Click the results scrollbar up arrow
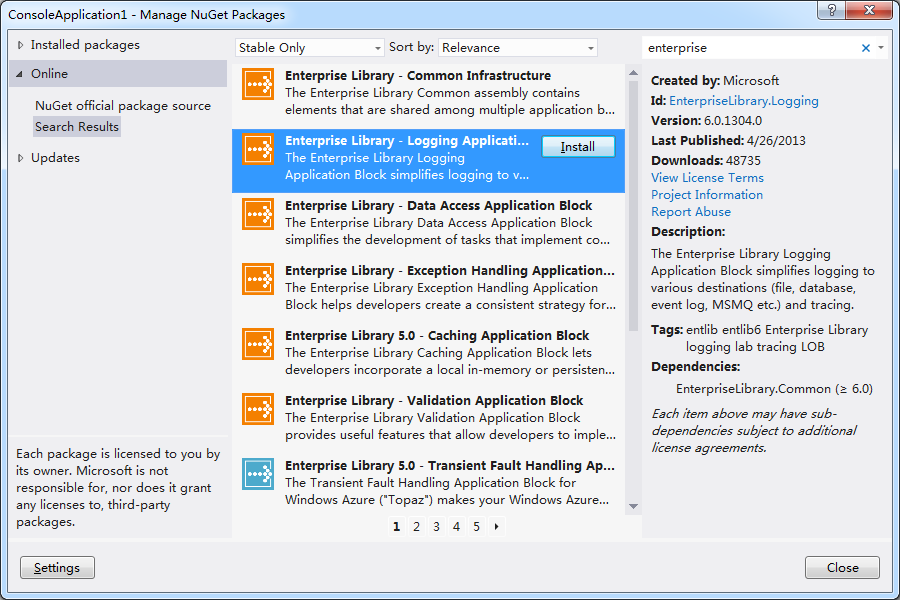Screen dimensions: 900x600 pyautogui.click(x=634, y=73)
